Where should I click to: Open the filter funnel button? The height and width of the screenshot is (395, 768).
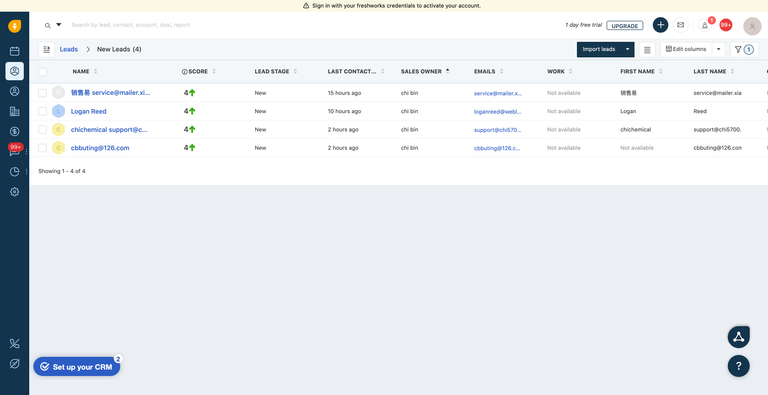tap(744, 49)
